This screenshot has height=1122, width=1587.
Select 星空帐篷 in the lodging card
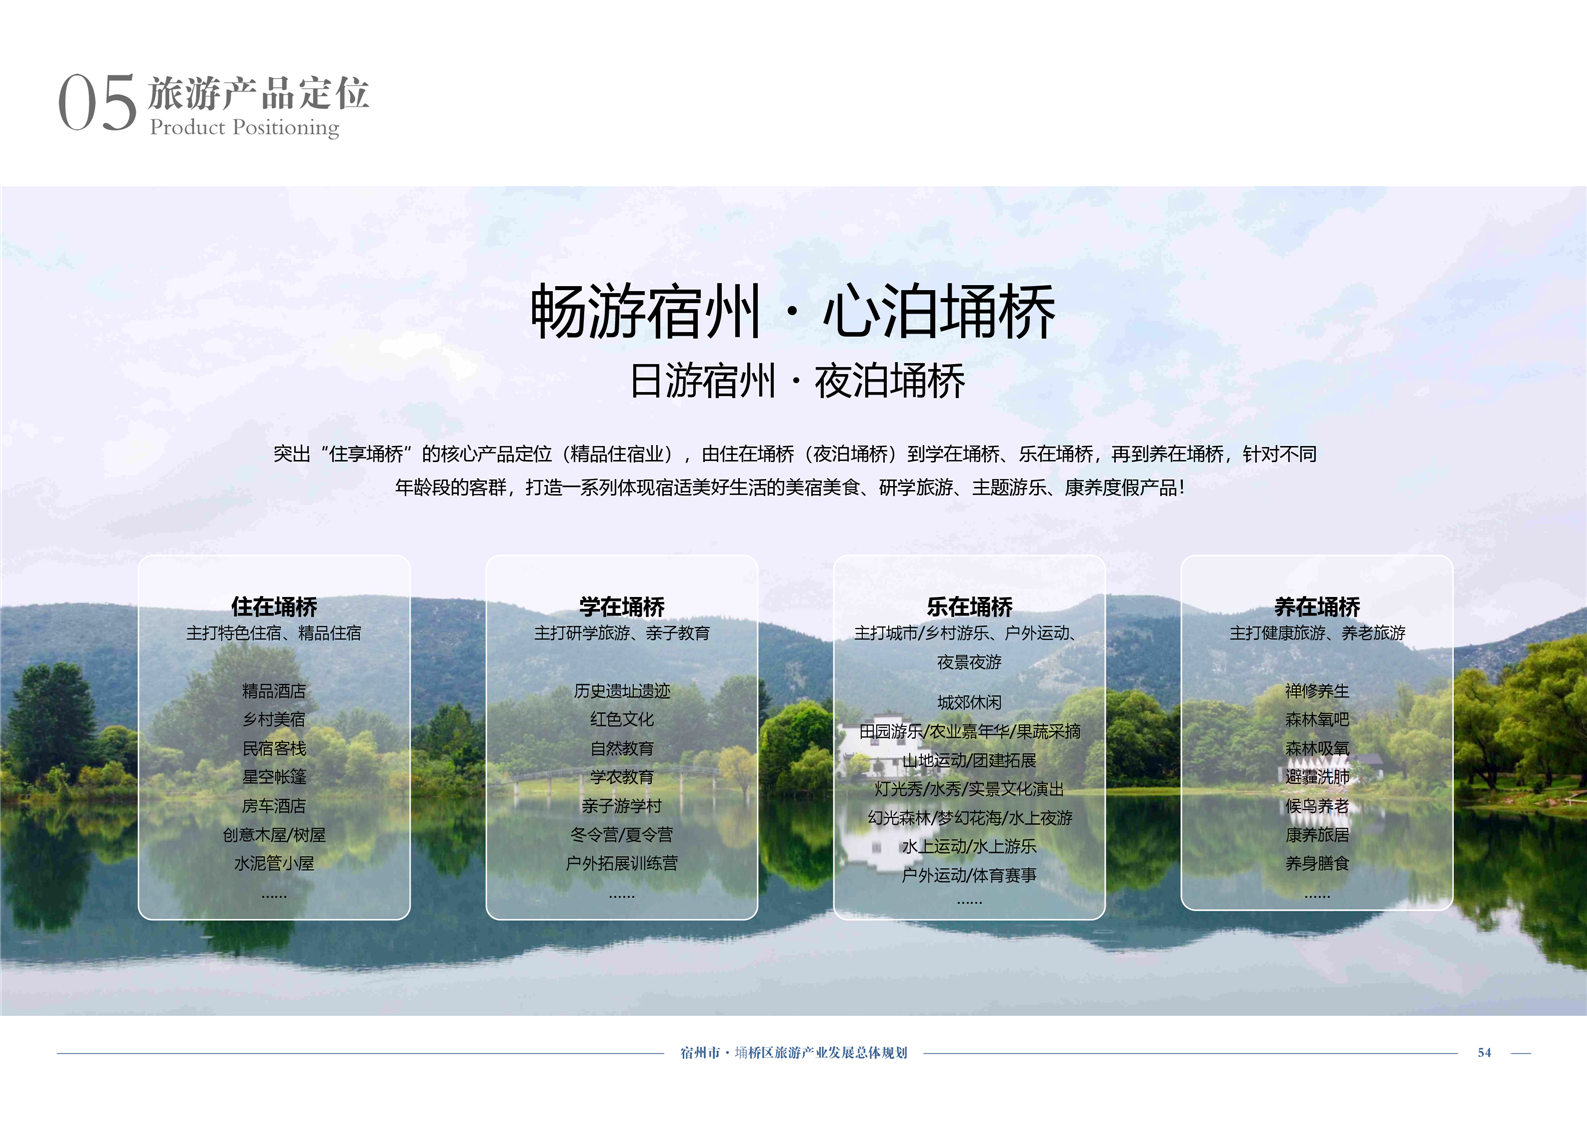point(274,777)
